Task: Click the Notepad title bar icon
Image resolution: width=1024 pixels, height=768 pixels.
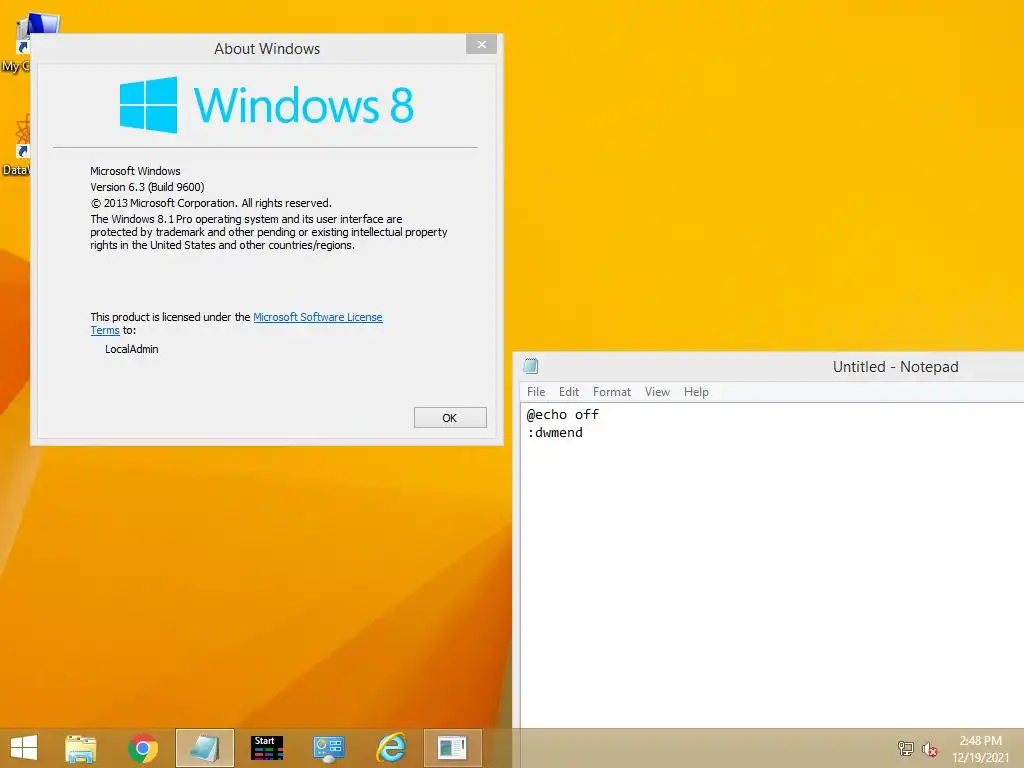Action: (x=531, y=366)
